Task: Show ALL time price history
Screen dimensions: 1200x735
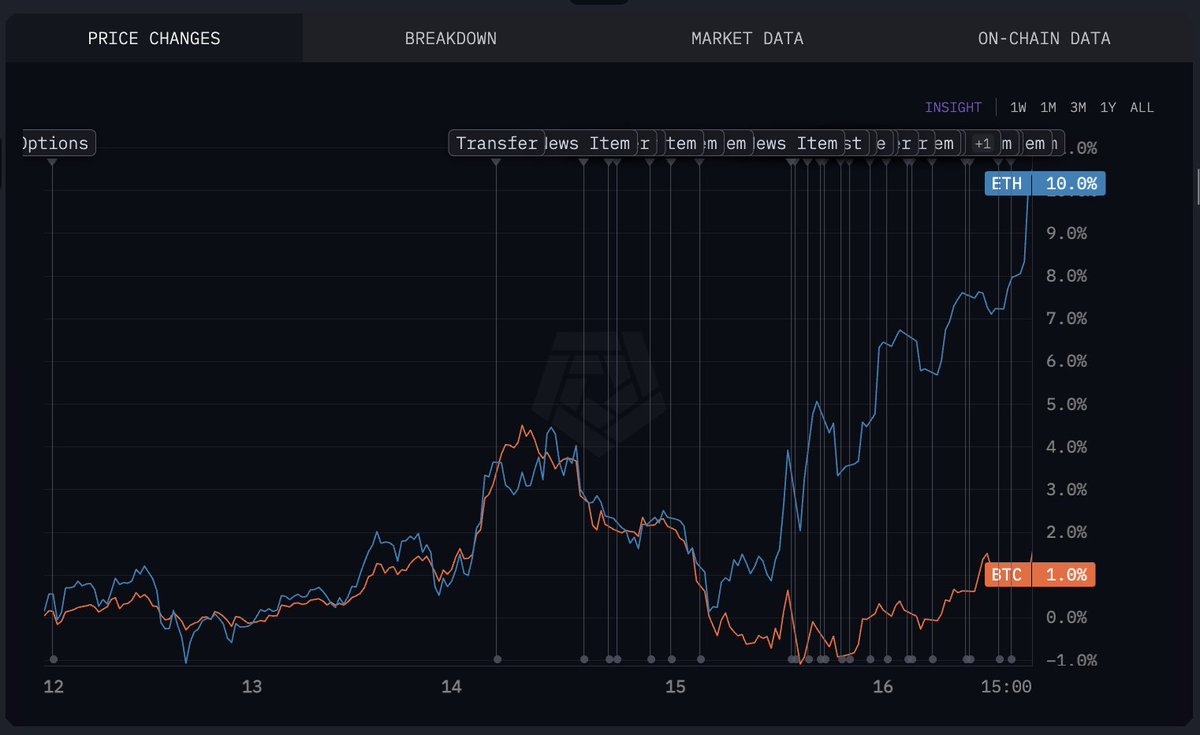Action: pos(1142,107)
